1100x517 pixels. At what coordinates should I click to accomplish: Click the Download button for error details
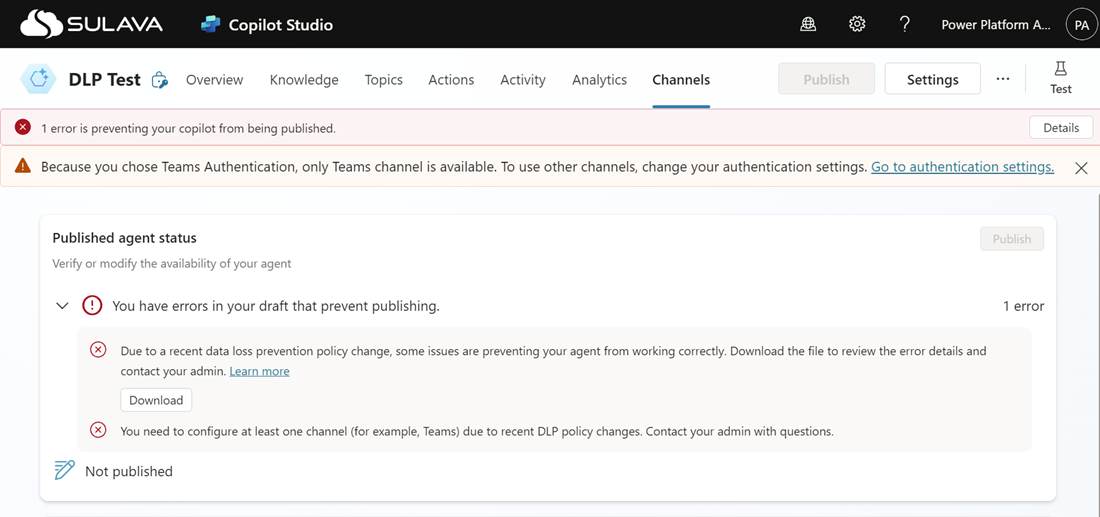point(156,400)
